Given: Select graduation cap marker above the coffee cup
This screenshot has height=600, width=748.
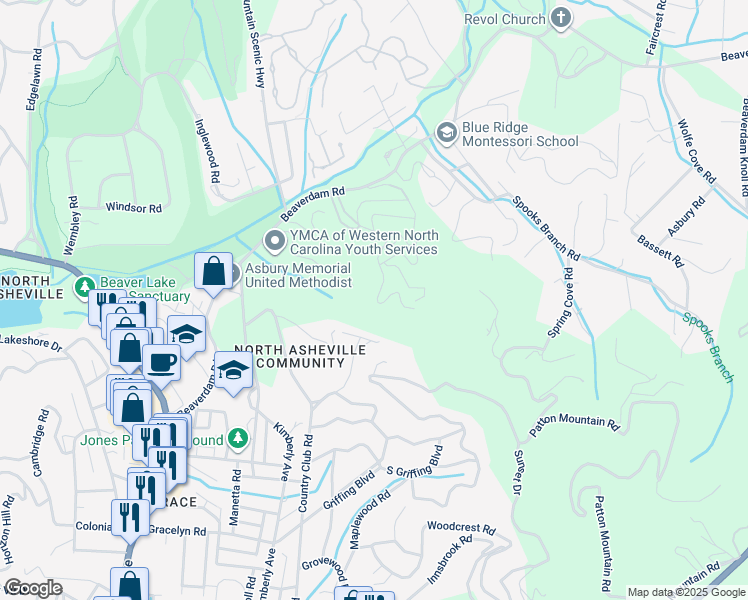Looking at the screenshot, I should coord(187,337).
